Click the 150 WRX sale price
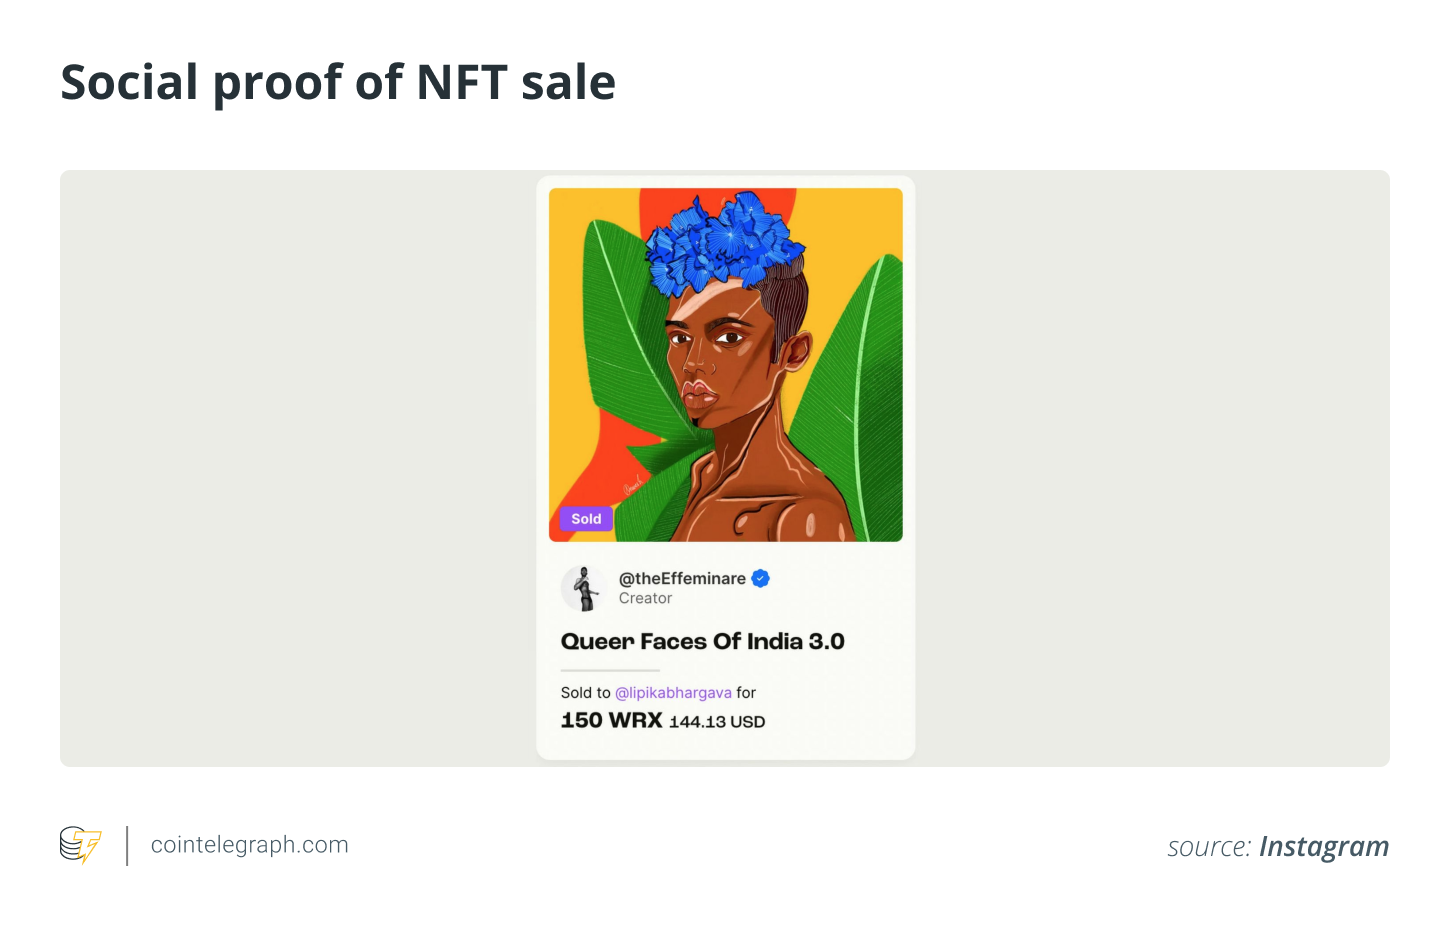1450x926 pixels. coord(611,721)
